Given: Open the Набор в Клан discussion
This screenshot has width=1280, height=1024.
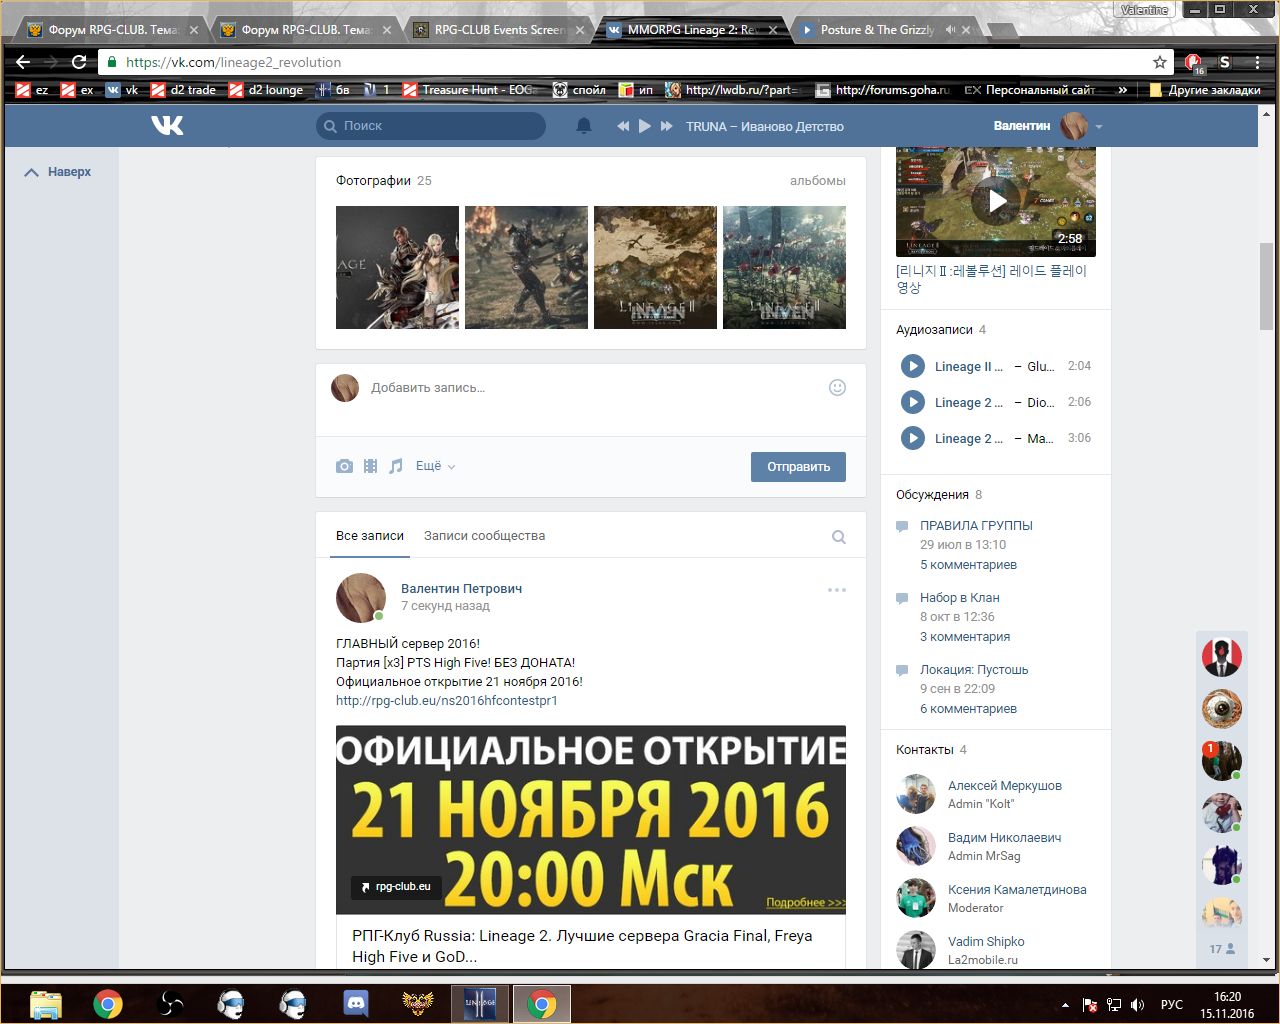Looking at the screenshot, I should point(960,598).
